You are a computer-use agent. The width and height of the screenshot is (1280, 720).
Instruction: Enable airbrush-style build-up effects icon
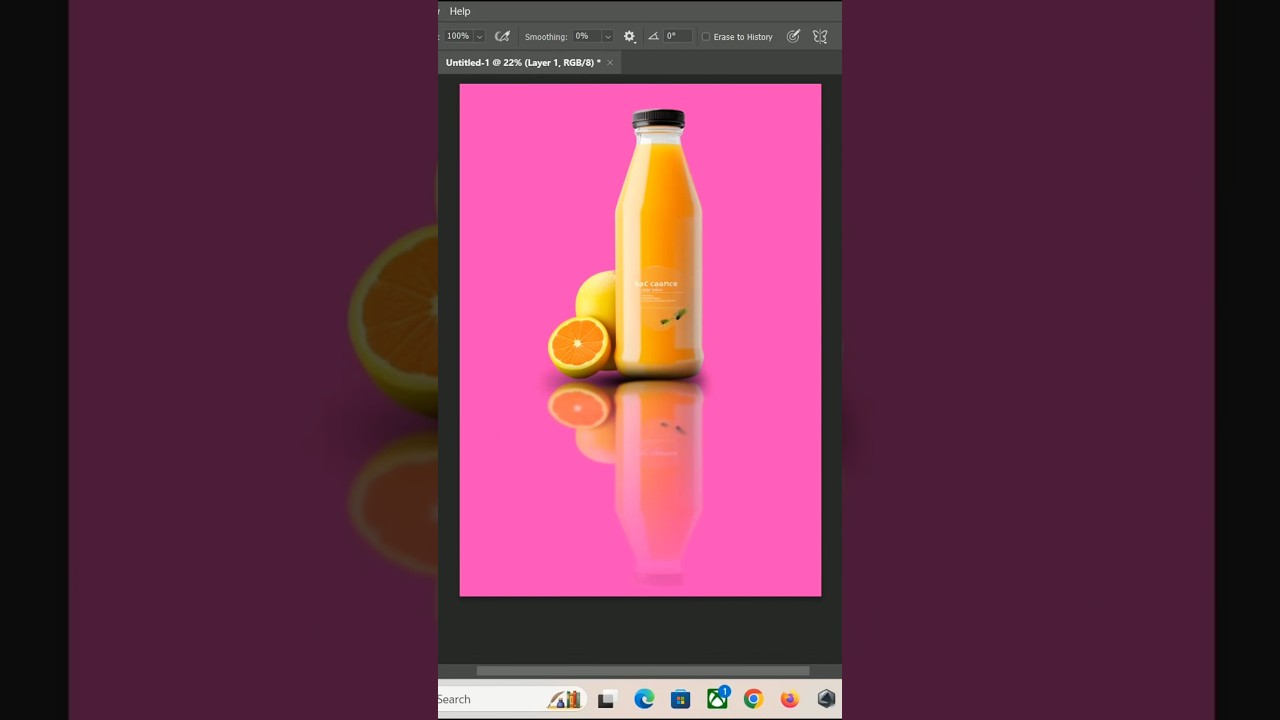(x=502, y=37)
